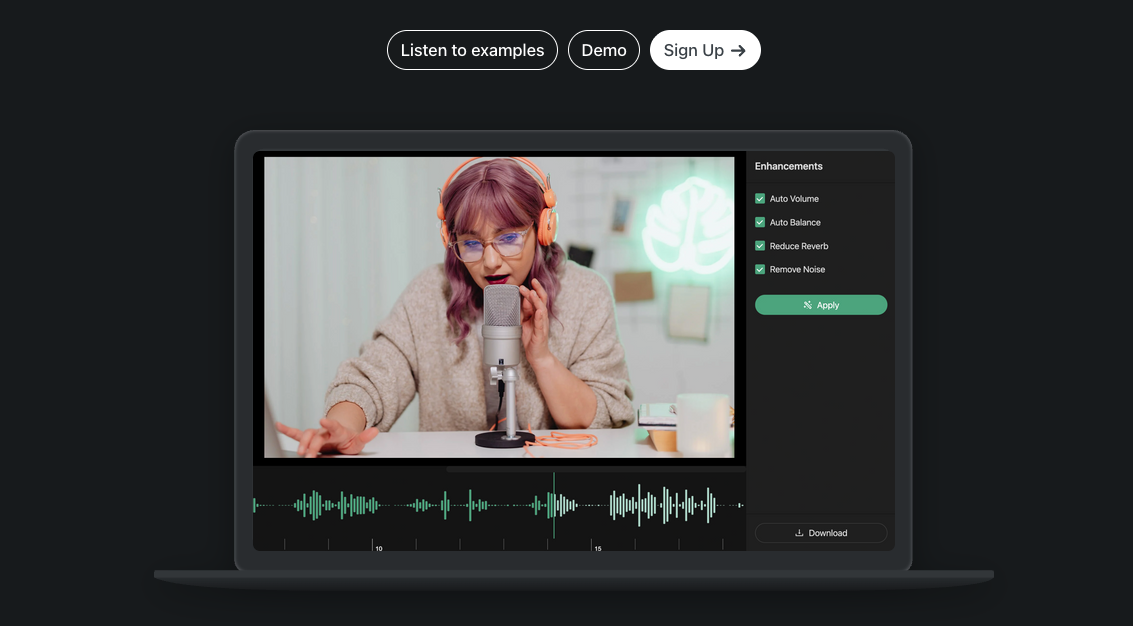Image resolution: width=1133 pixels, height=626 pixels.
Task: Click Sign Up to register
Action: (x=705, y=49)
